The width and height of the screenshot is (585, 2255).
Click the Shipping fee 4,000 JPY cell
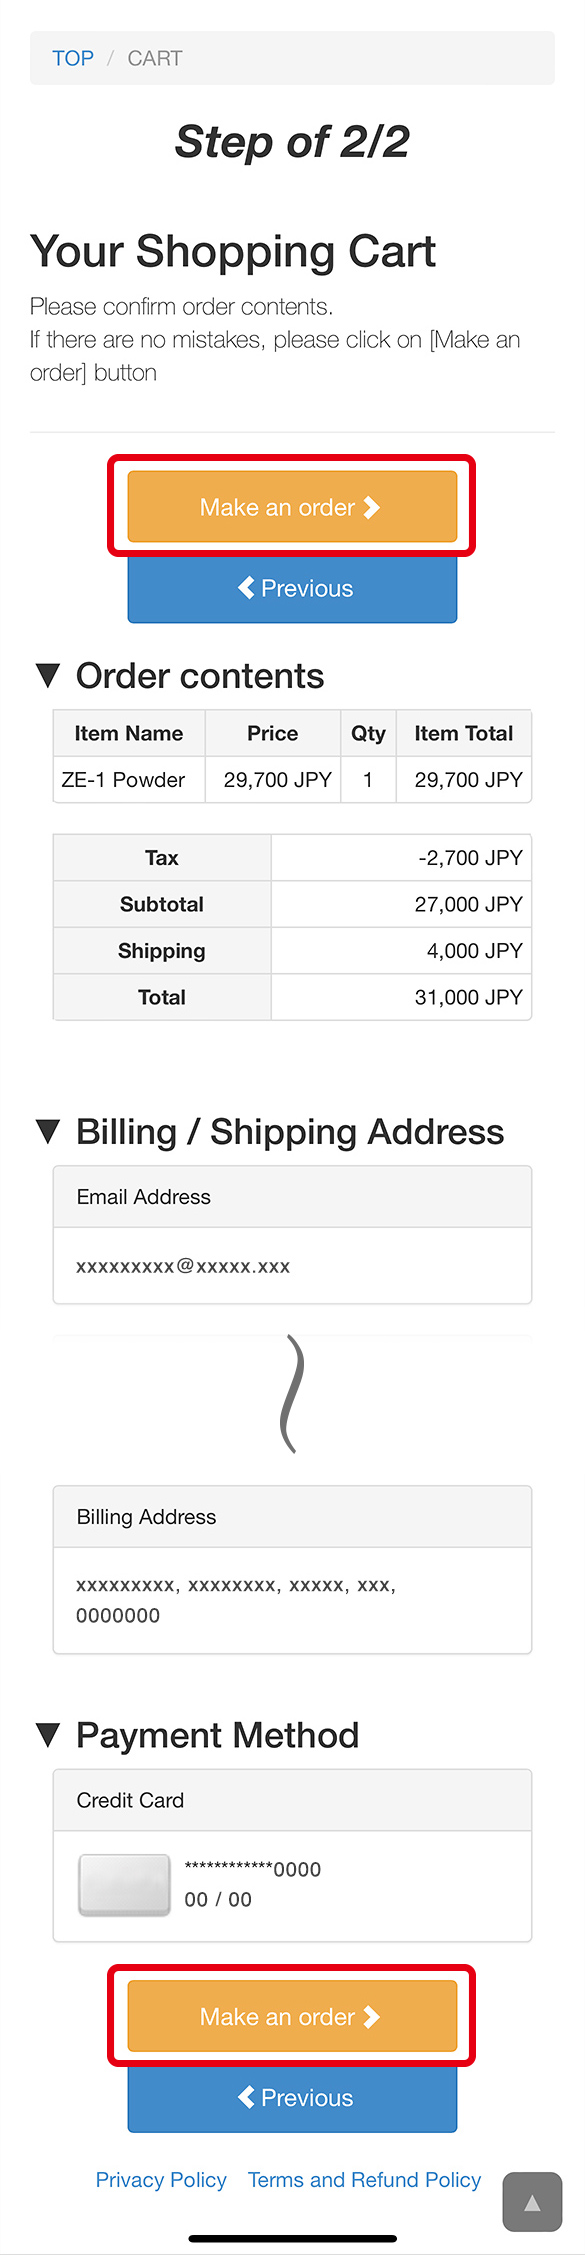(x=401, y=951)
